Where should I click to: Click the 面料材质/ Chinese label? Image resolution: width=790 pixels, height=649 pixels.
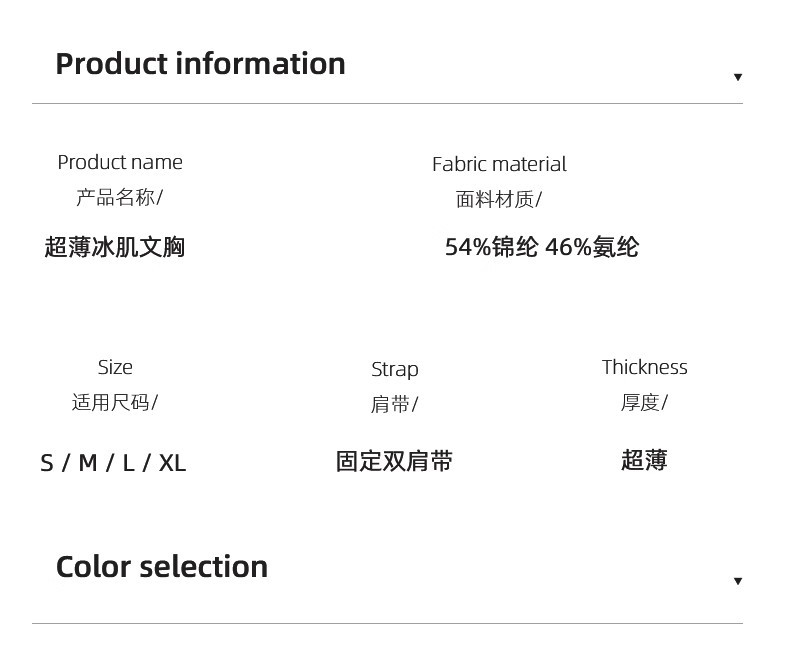click(x=498, y=199)
